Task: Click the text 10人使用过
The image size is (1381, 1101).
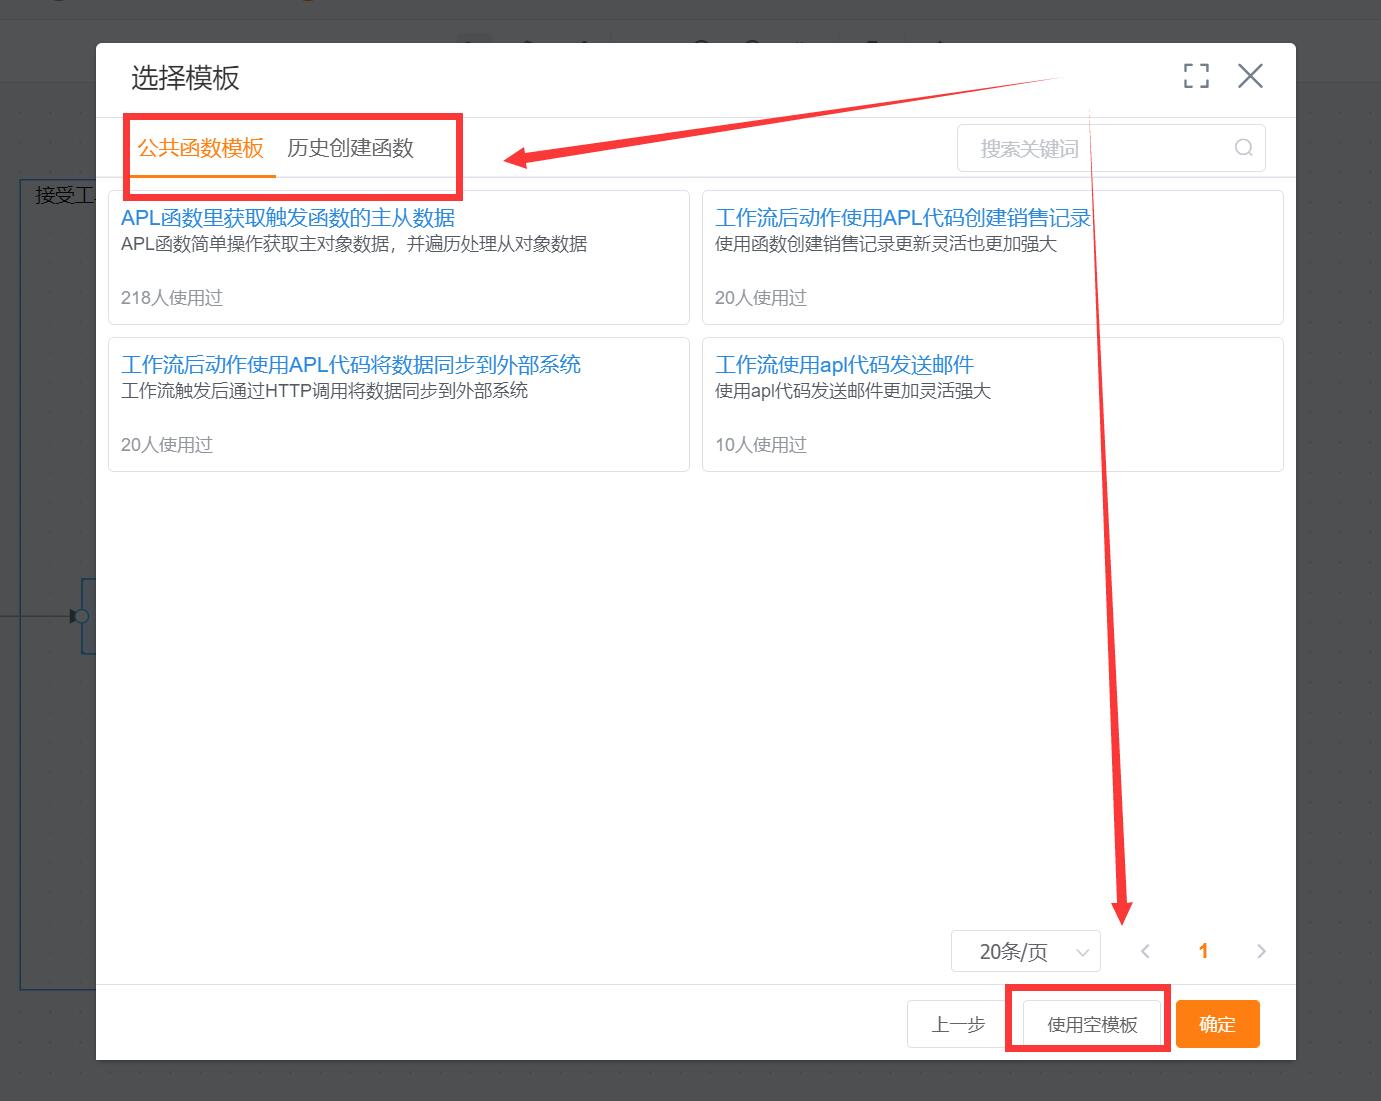Action: (760, 445)
